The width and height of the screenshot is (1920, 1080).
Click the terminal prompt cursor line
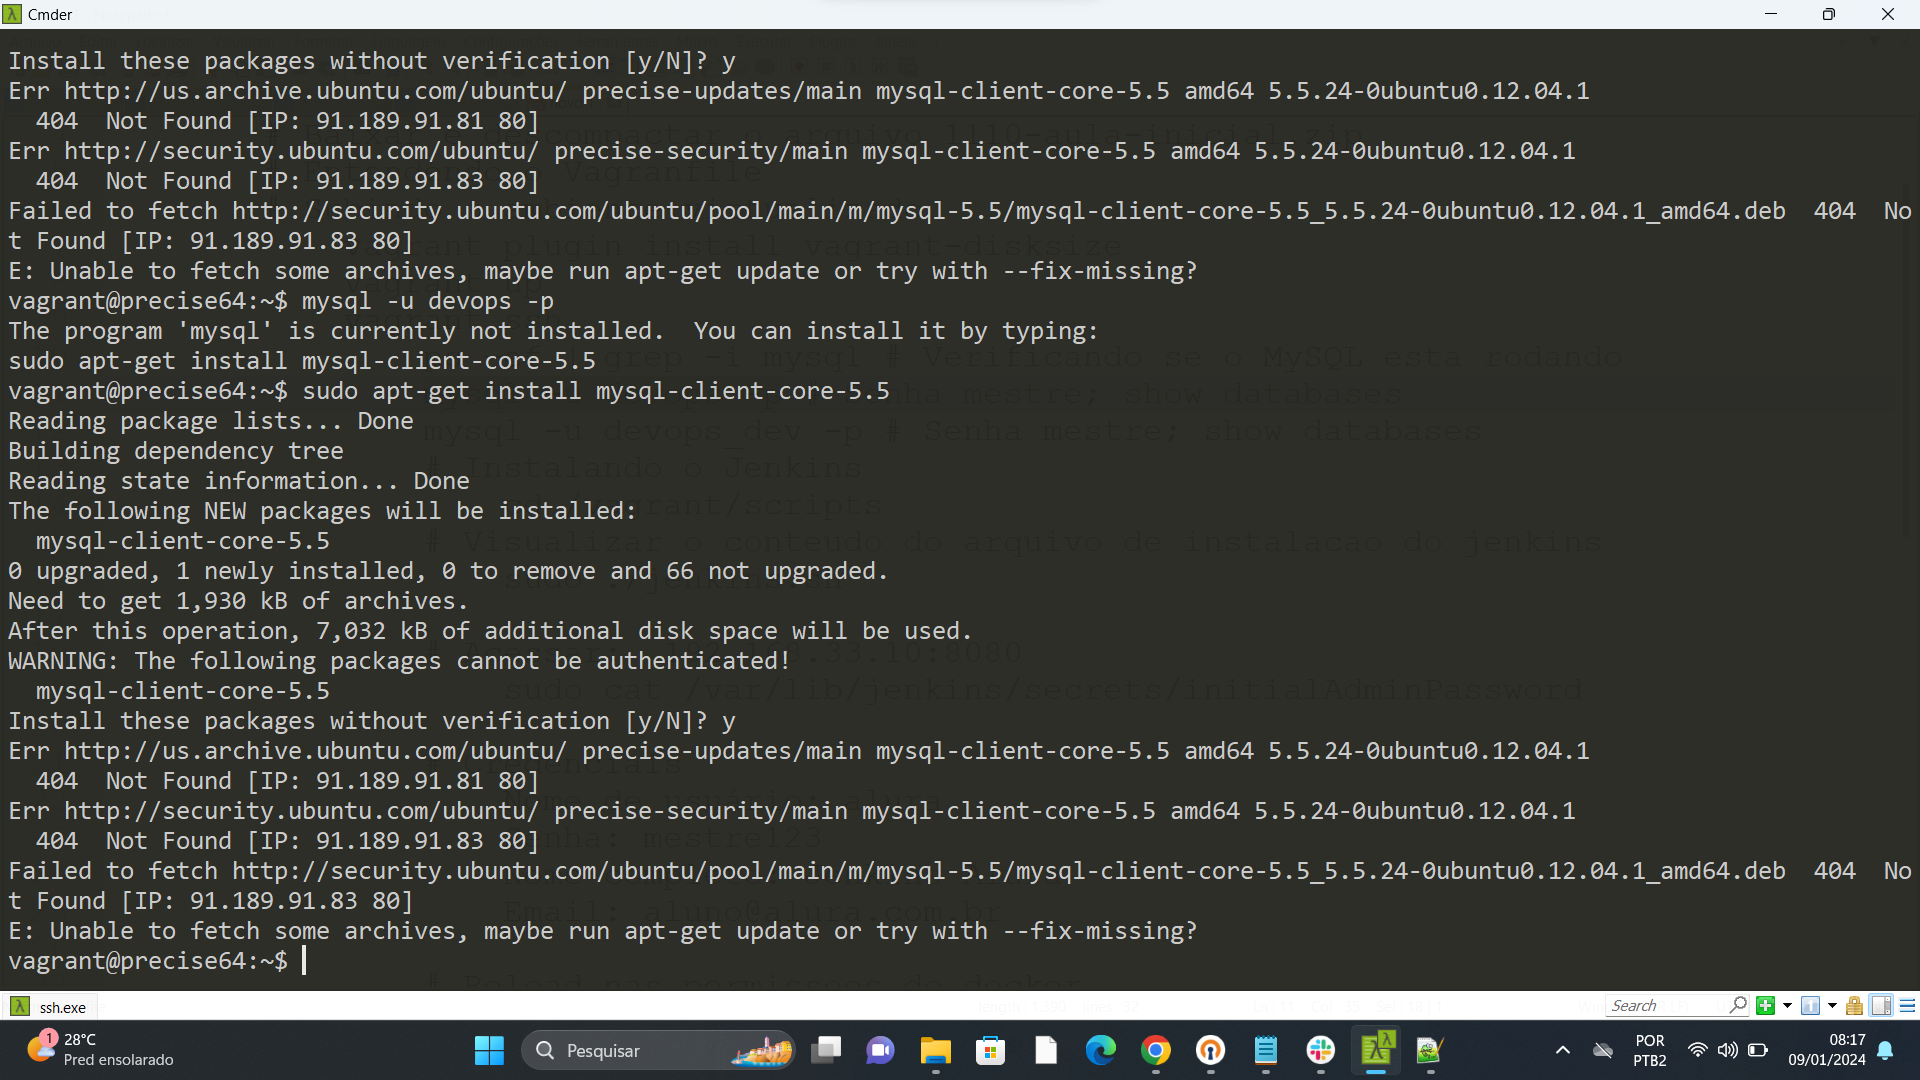(304, 961)
